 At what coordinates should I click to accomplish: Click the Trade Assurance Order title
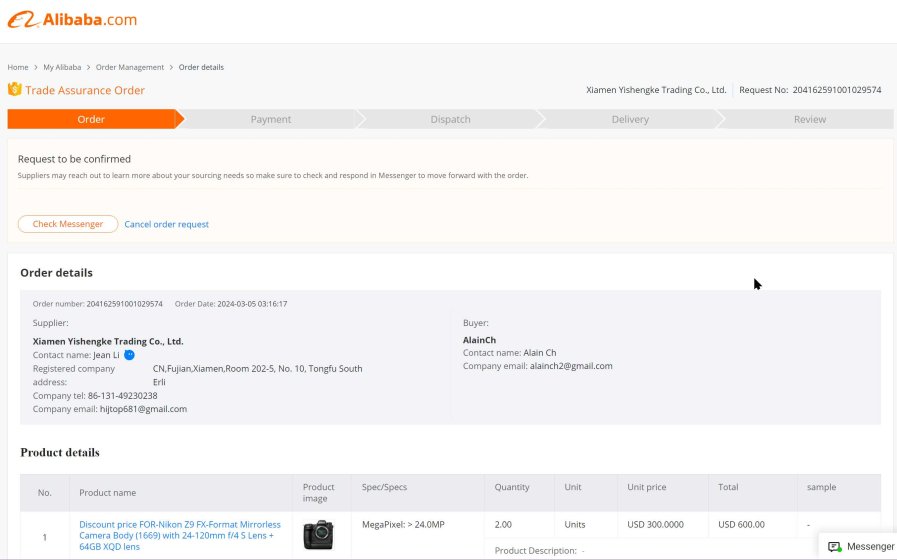[x=85, y=90]
